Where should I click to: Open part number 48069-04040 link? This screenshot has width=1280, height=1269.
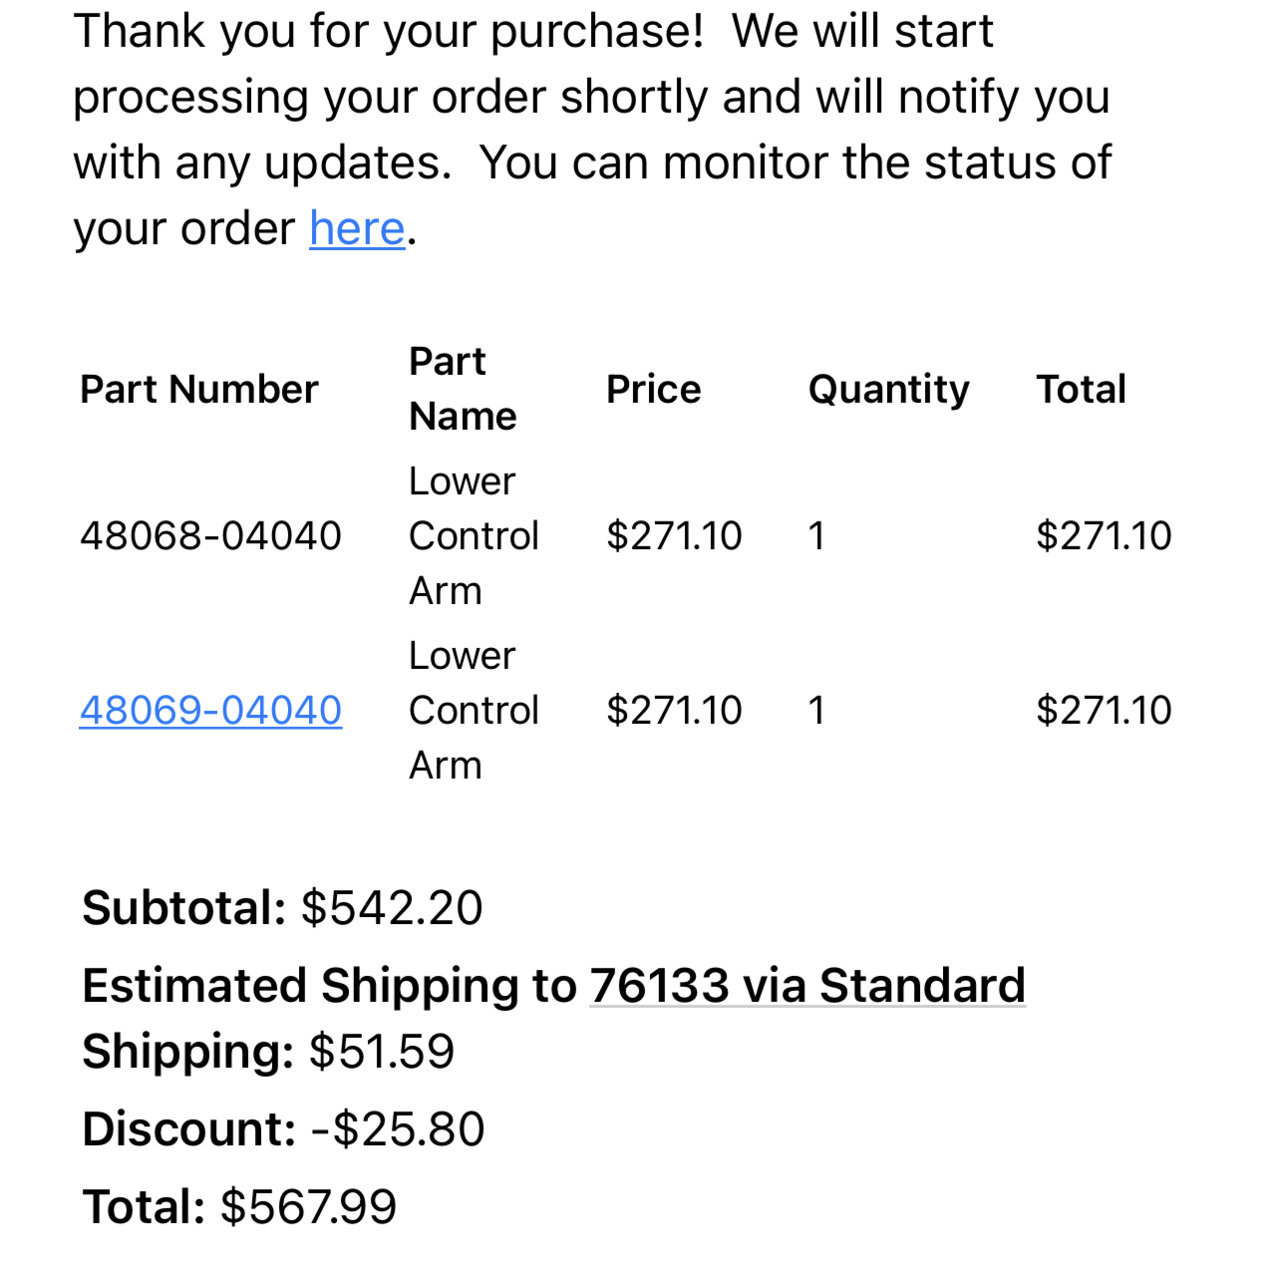coord(211,710)
